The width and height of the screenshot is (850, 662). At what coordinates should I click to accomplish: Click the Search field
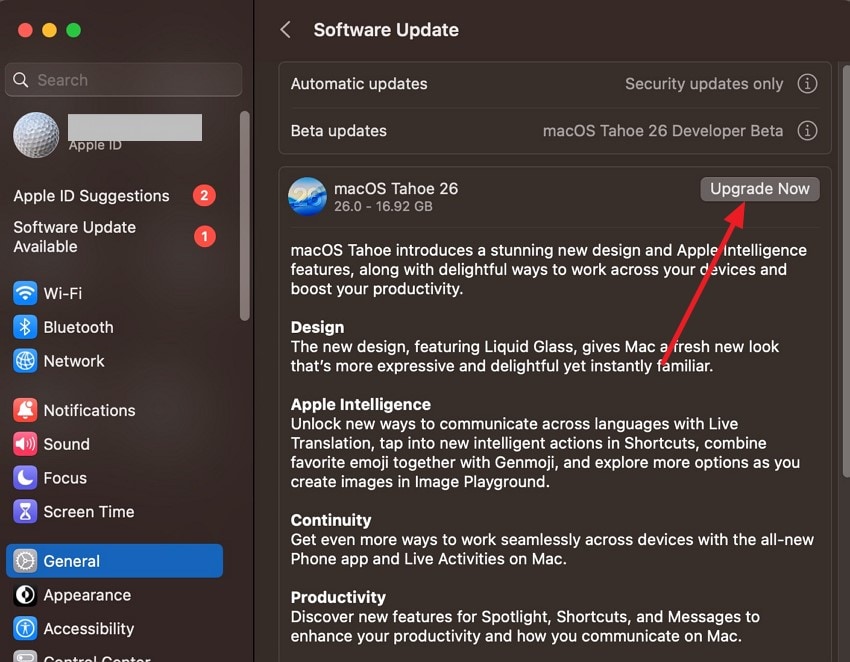(x=124, y=80)
